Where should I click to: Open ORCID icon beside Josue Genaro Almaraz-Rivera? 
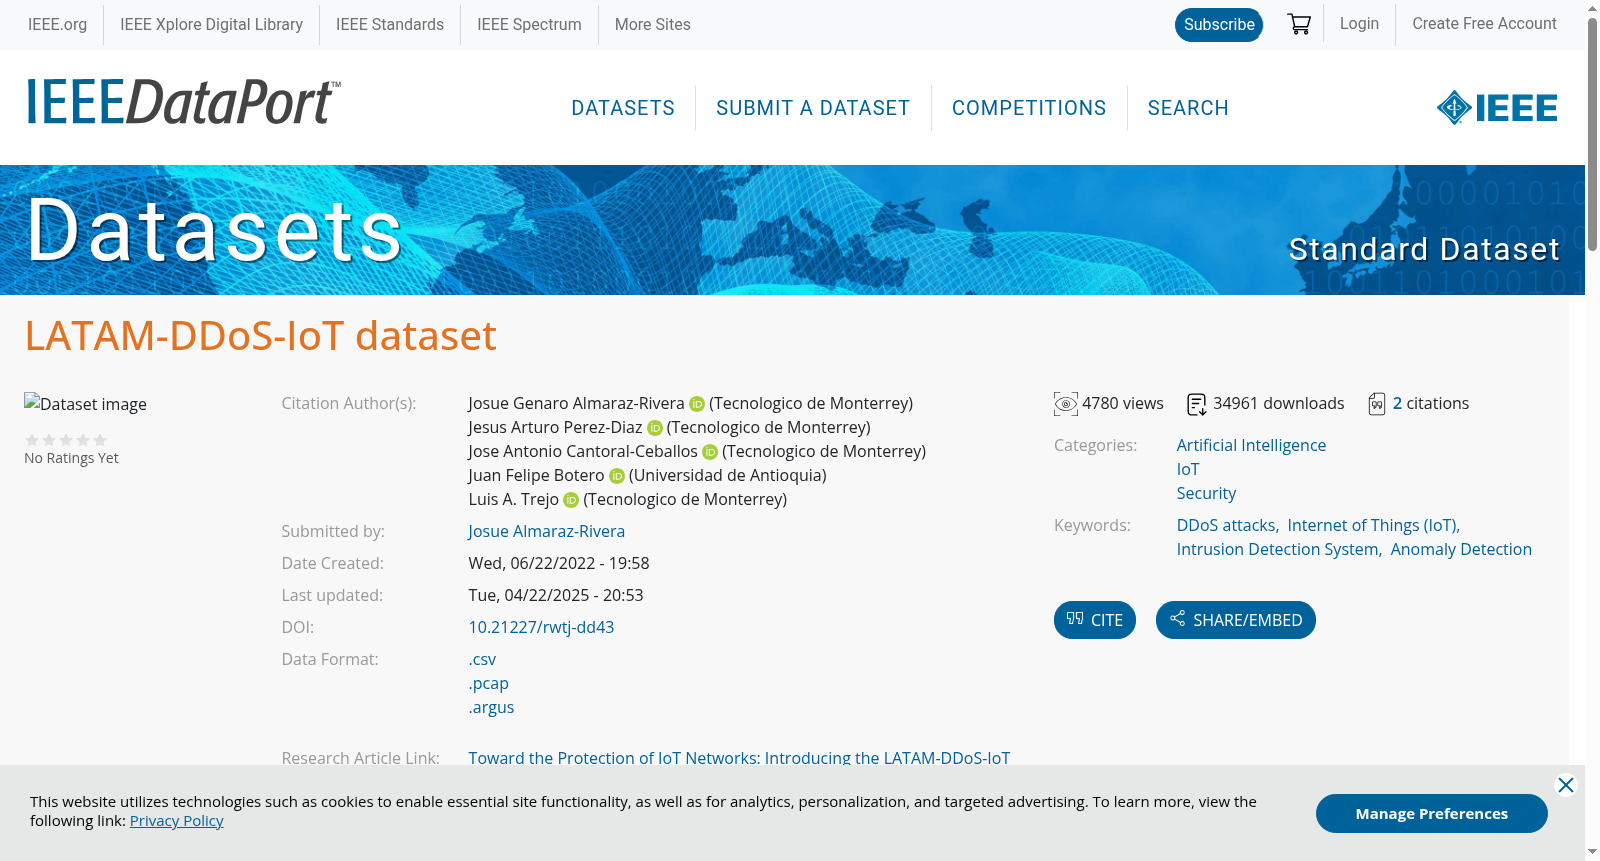pos(697,404)
